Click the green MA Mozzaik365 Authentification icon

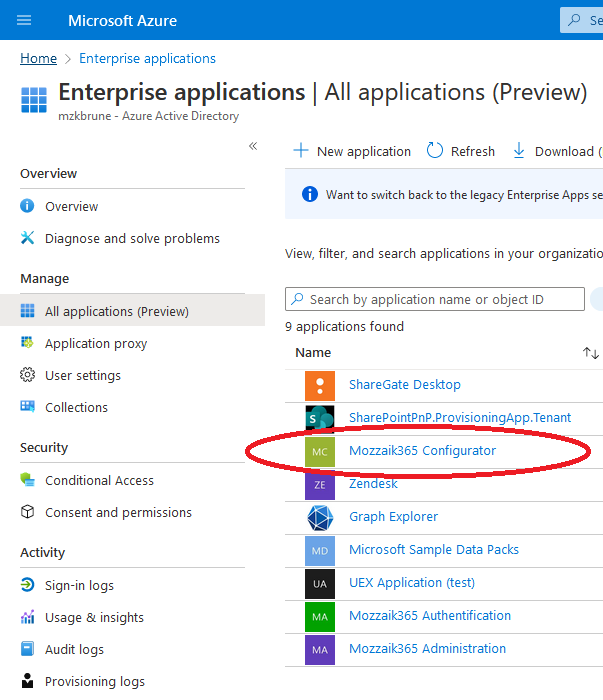coord(320,617)
